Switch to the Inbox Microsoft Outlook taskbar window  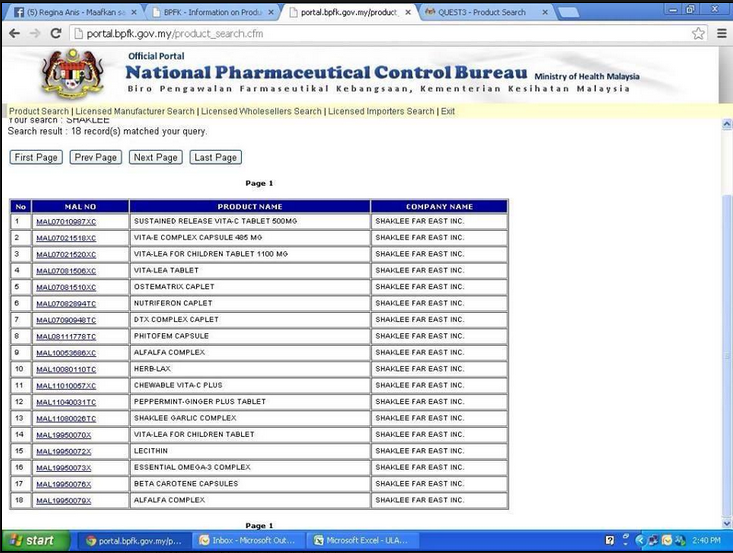point(248,541)
